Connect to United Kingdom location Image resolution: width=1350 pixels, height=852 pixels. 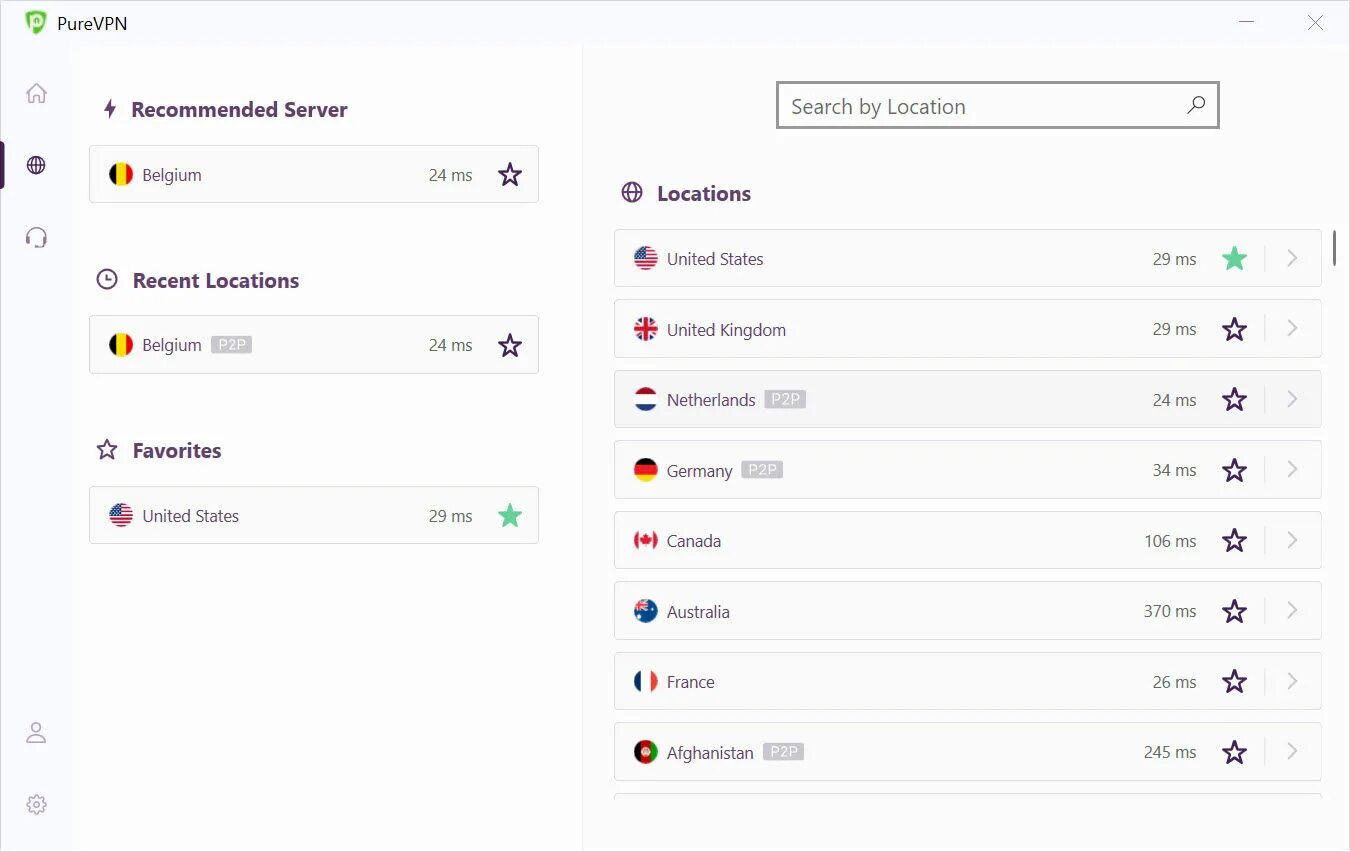point(967,329)
